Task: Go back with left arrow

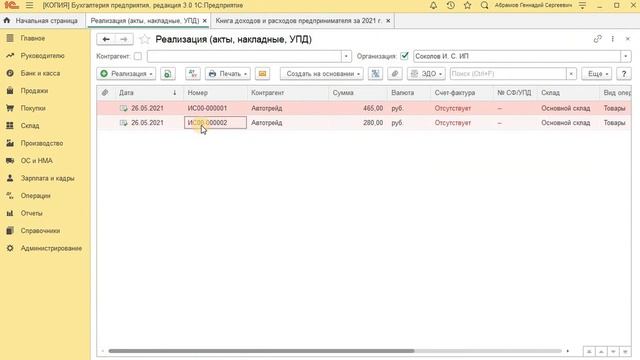Action: [x=106, y=39]
